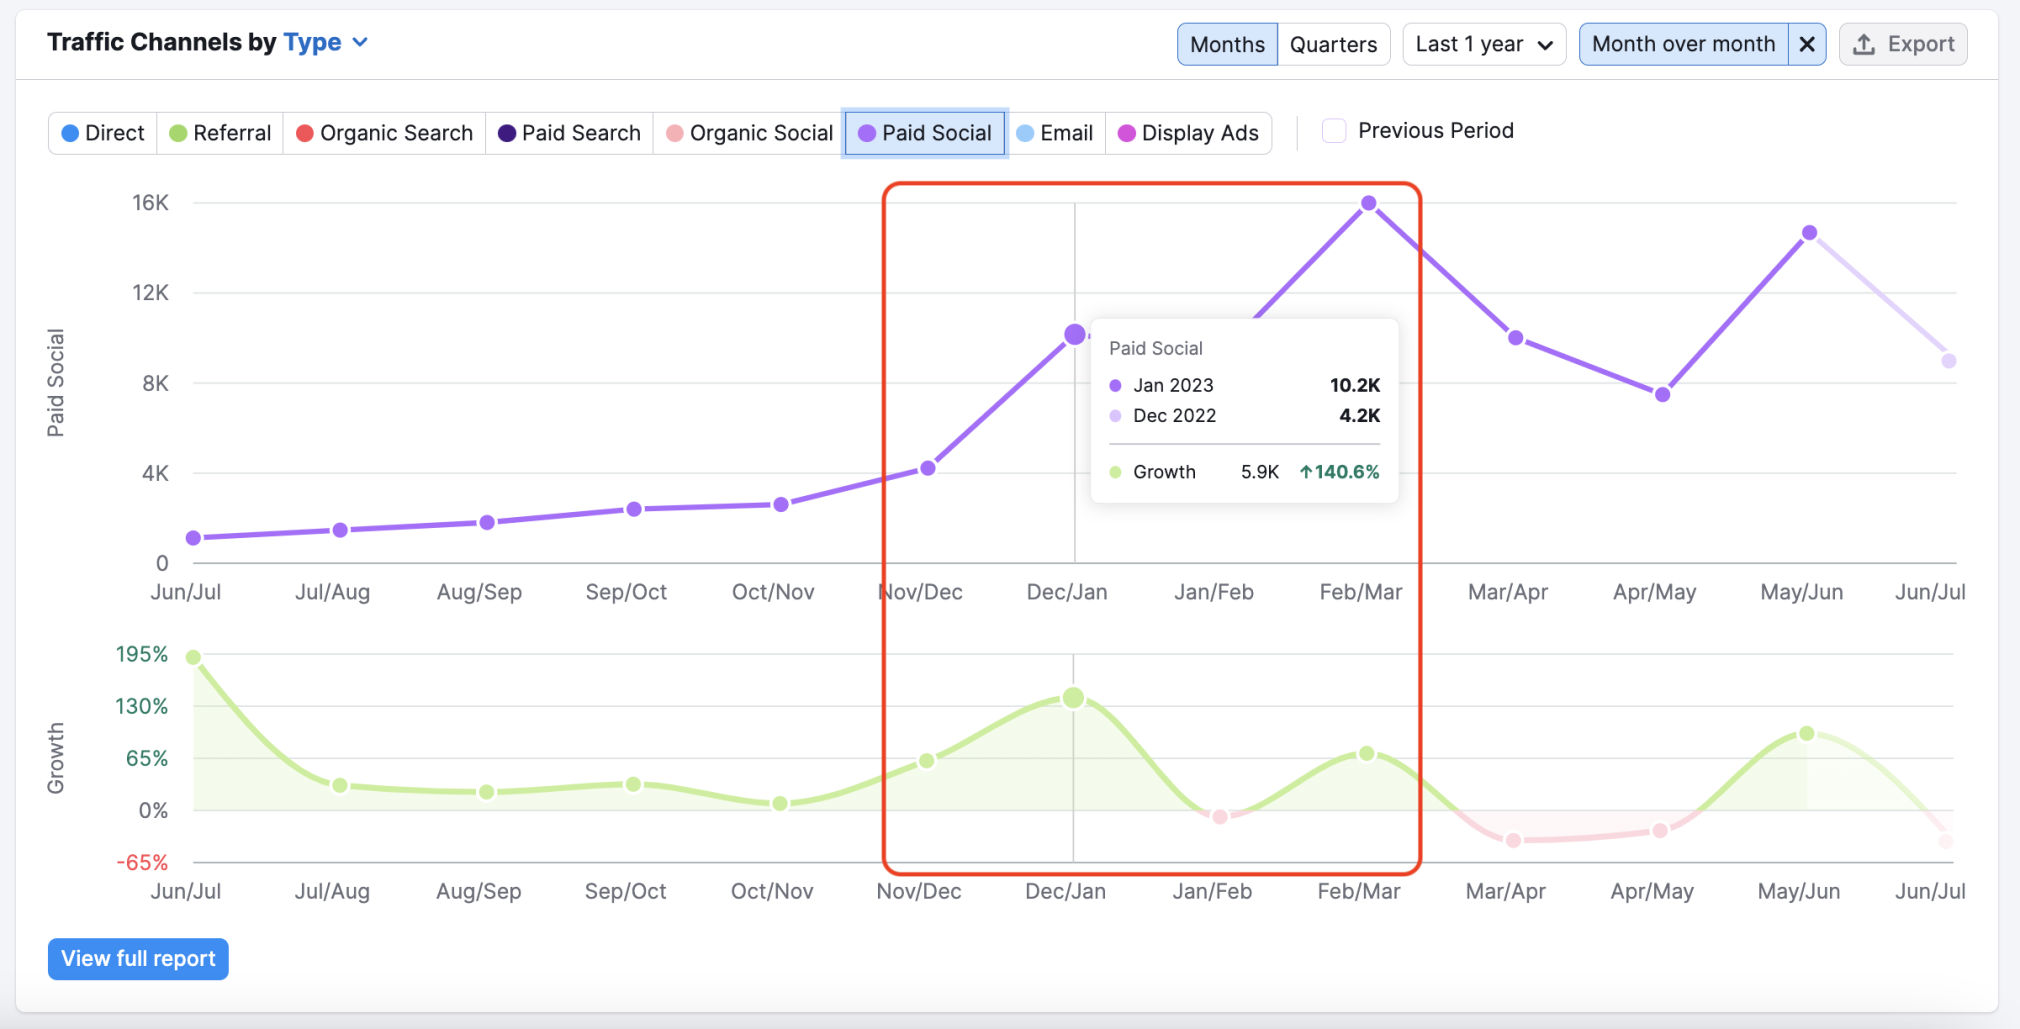Viewport: 2020px width, 1029px height.
Task: Select the Paid Search legend item
Action: (569, 133)
